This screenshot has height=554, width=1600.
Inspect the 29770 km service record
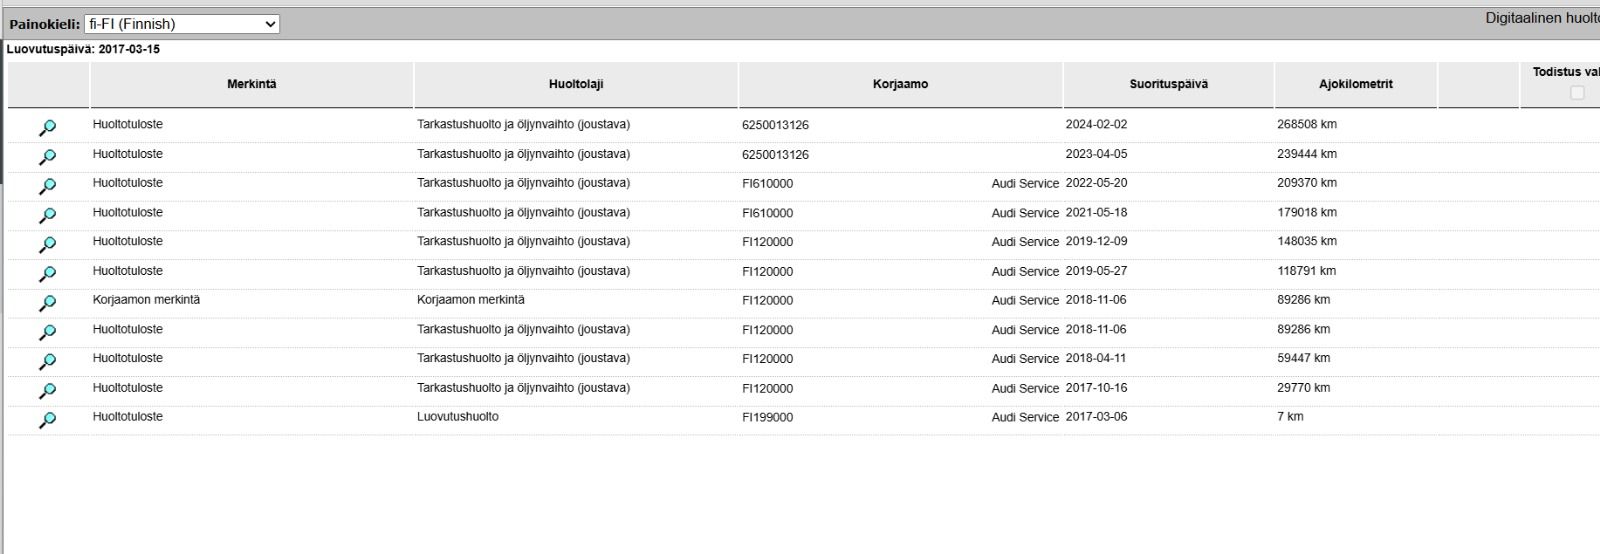(x=47, y=391)
